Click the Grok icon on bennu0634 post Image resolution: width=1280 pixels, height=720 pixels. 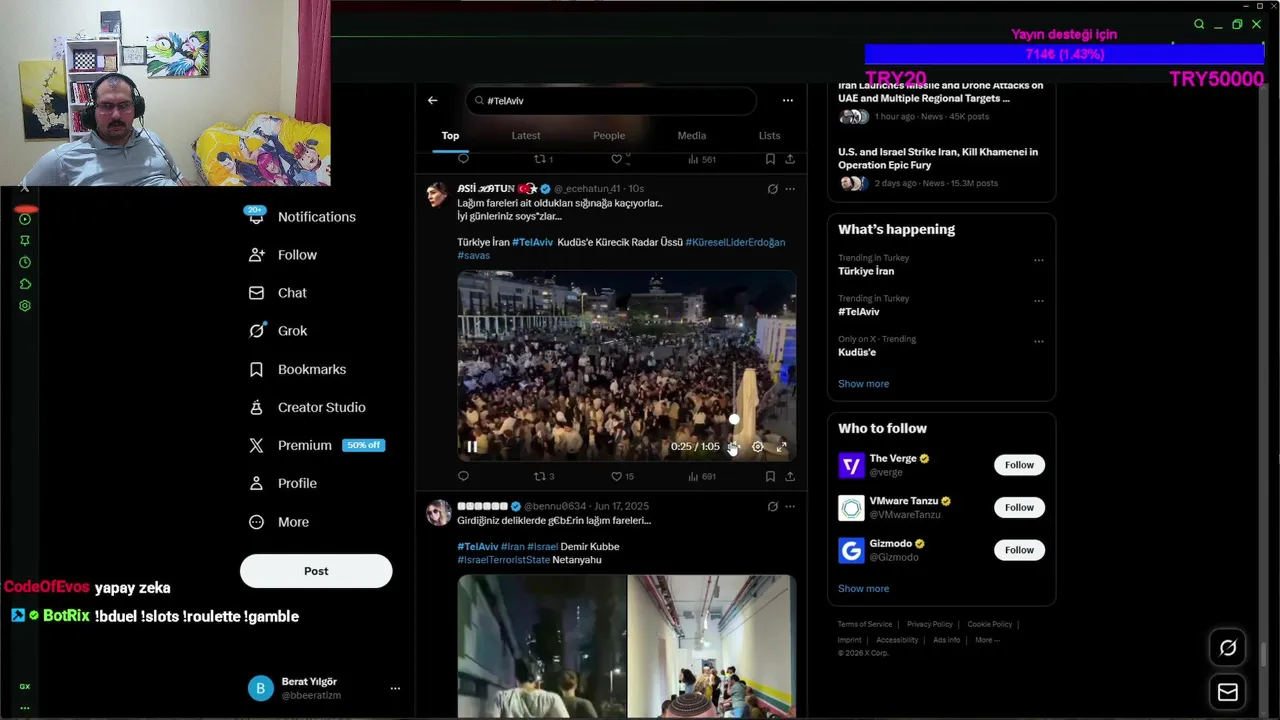point(772,506)
